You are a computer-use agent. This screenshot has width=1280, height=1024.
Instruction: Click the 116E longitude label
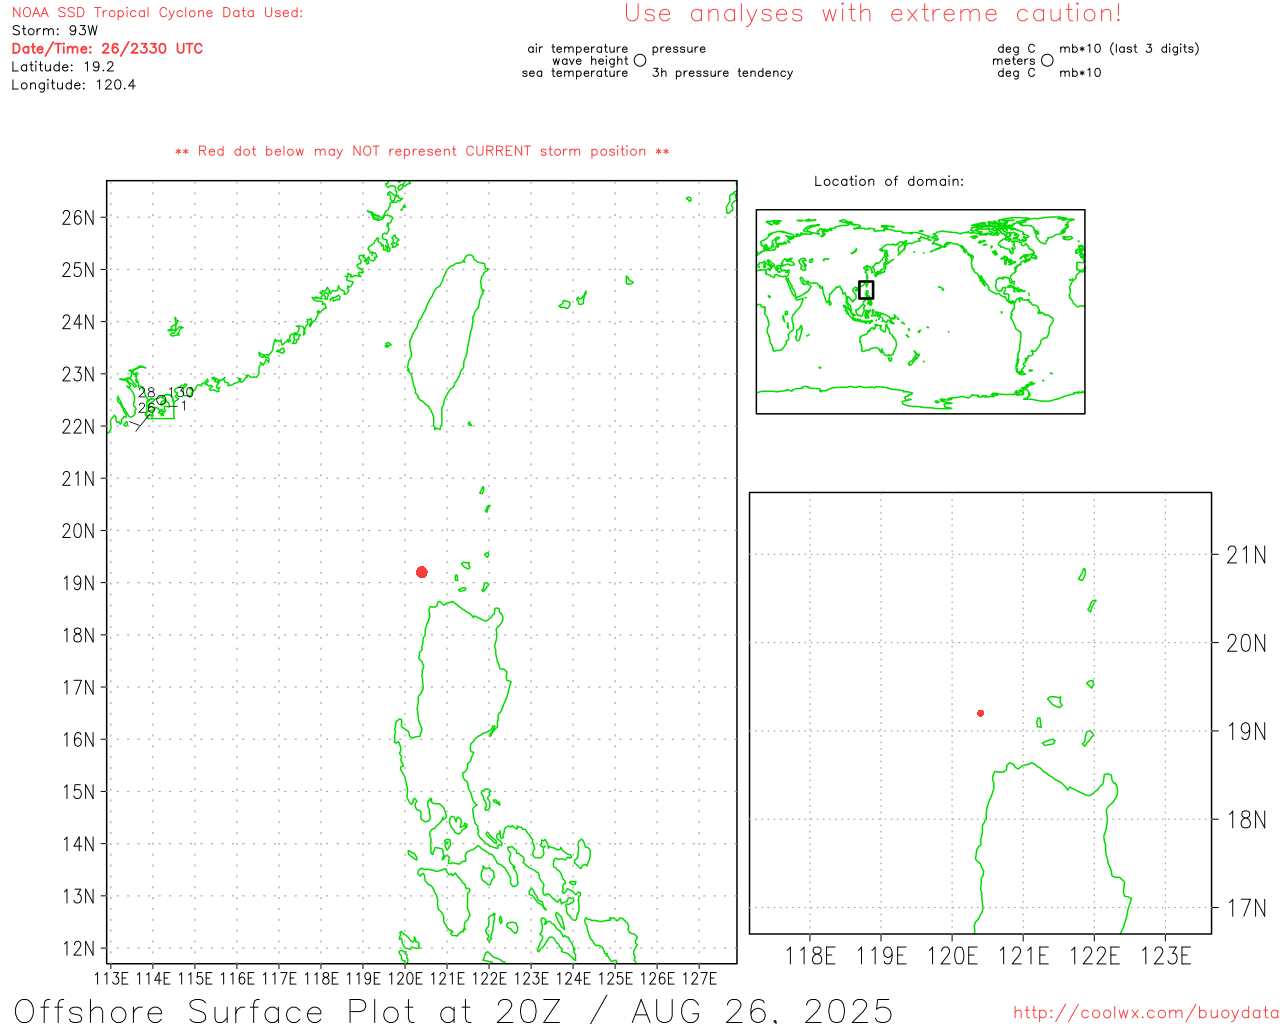pos(237,979)
